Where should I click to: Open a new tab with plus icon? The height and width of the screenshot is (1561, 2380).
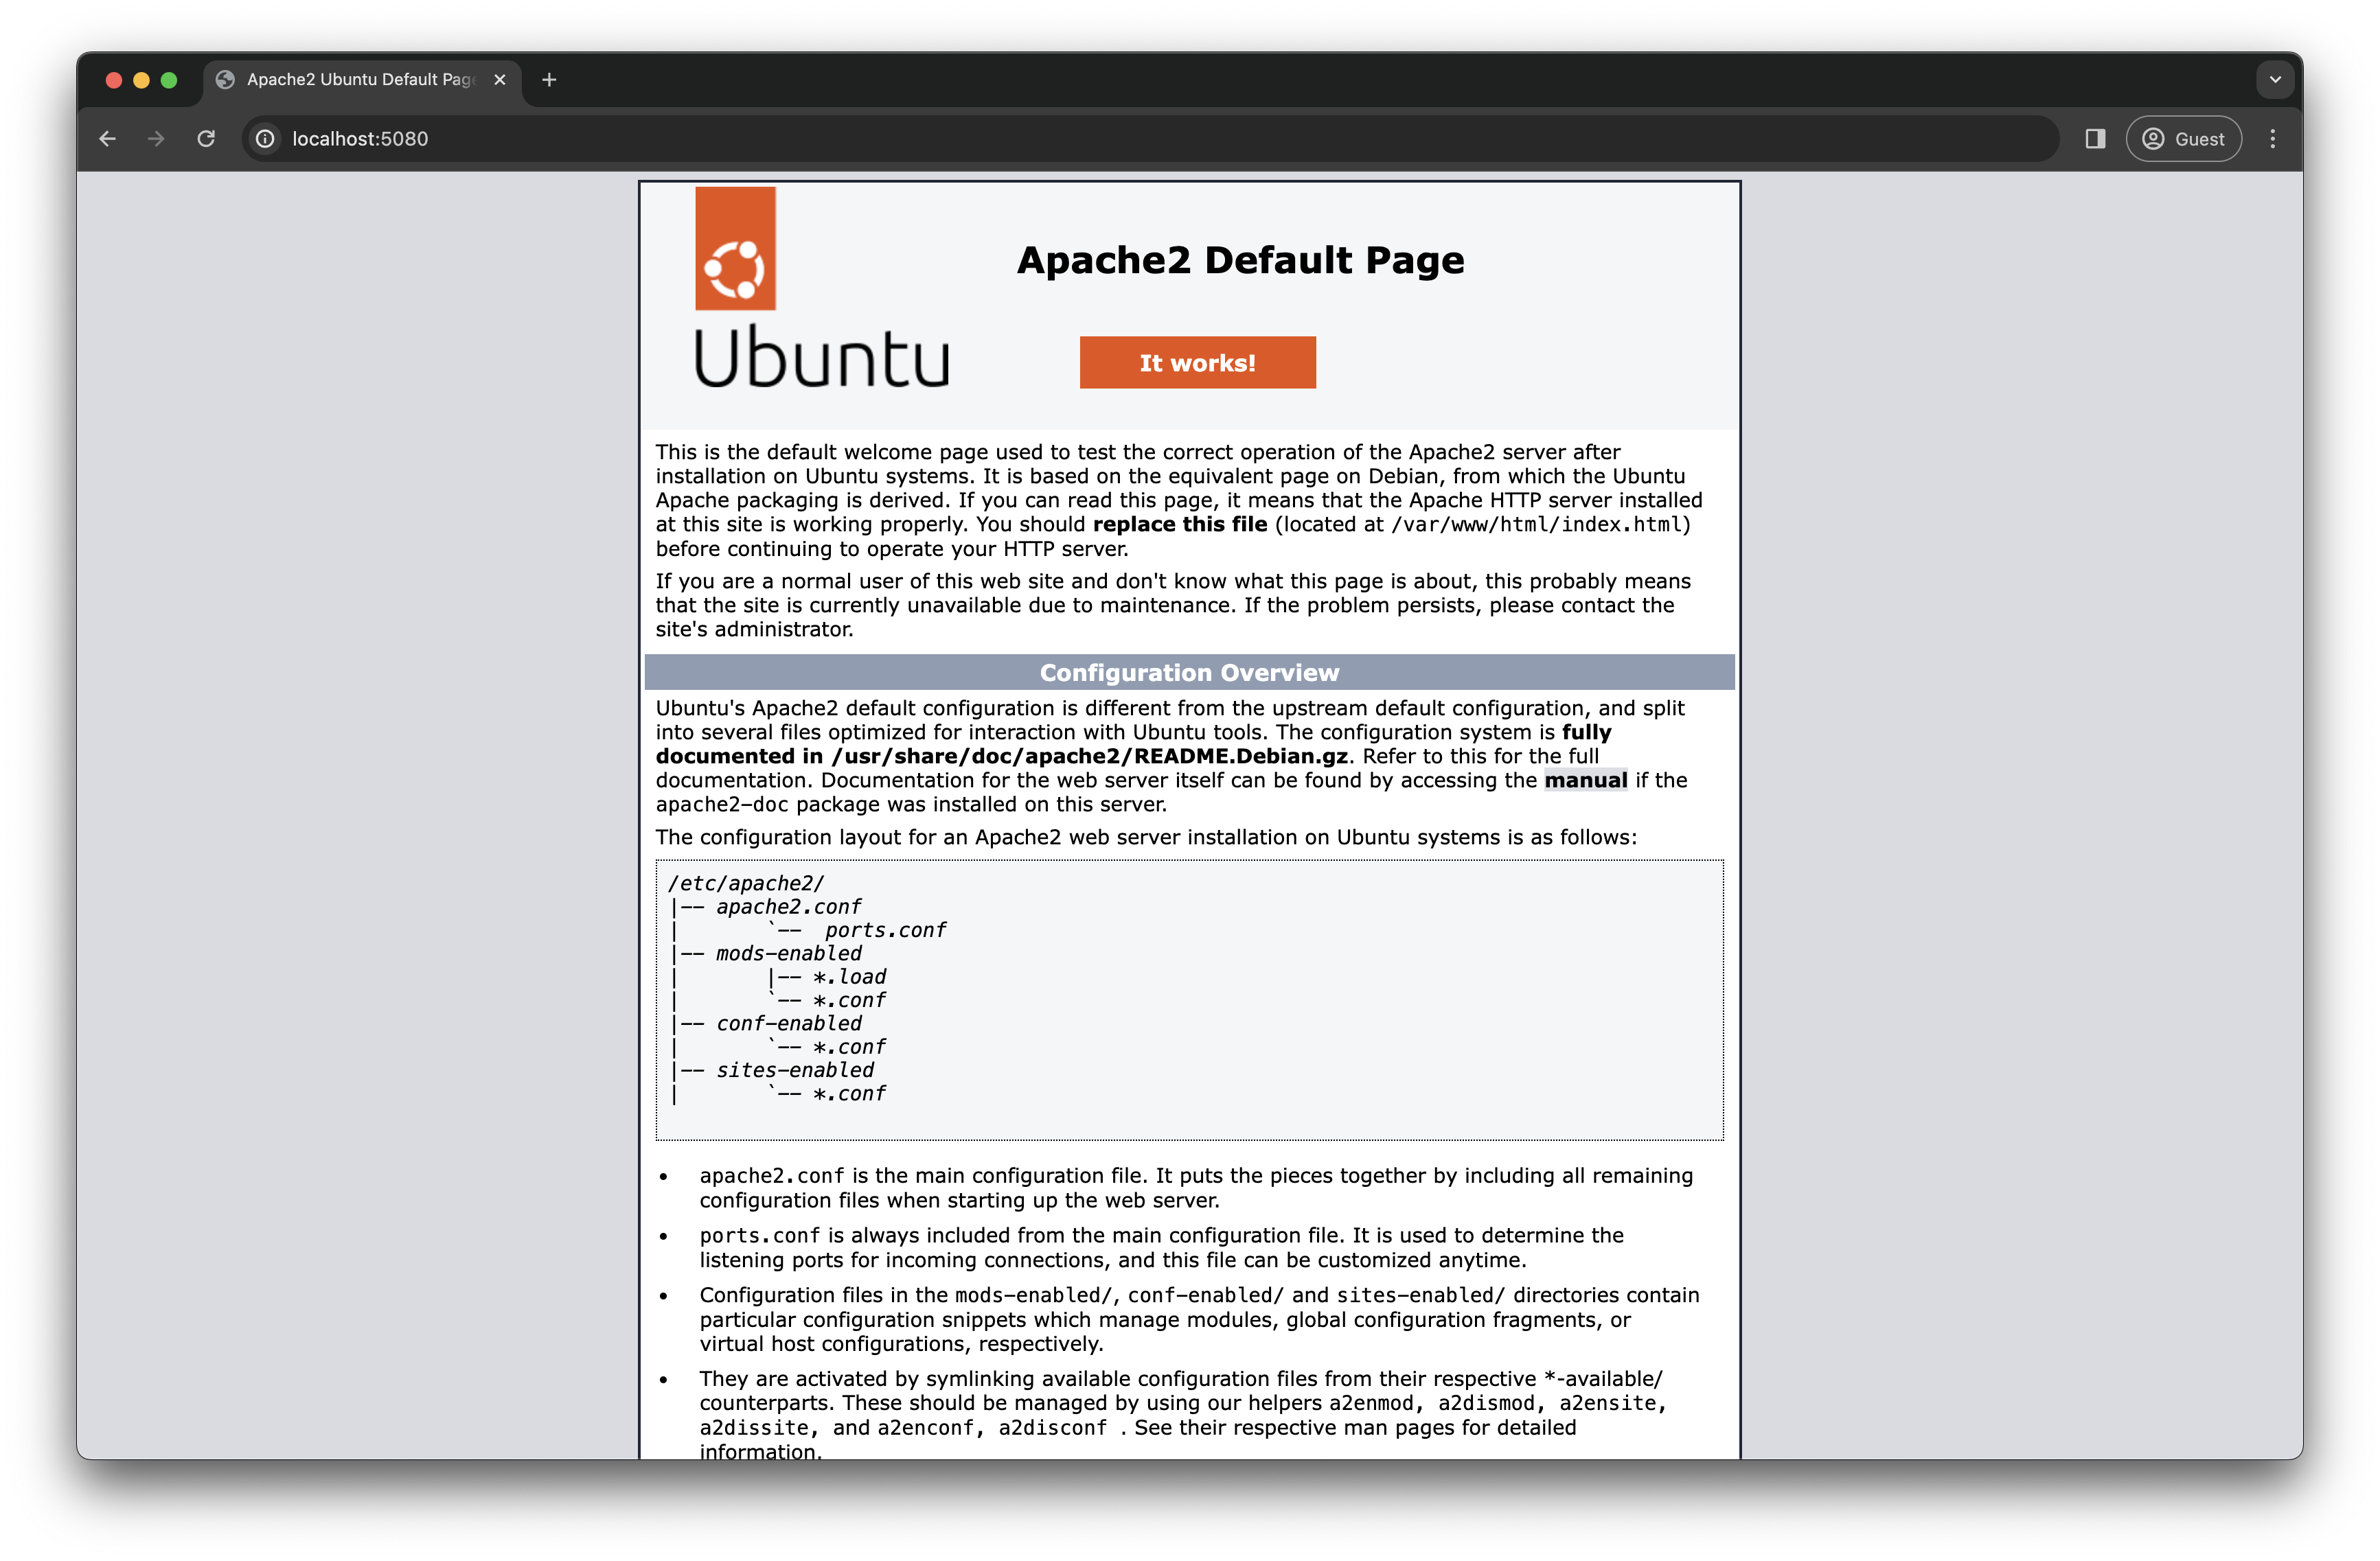tap(549, 80)
